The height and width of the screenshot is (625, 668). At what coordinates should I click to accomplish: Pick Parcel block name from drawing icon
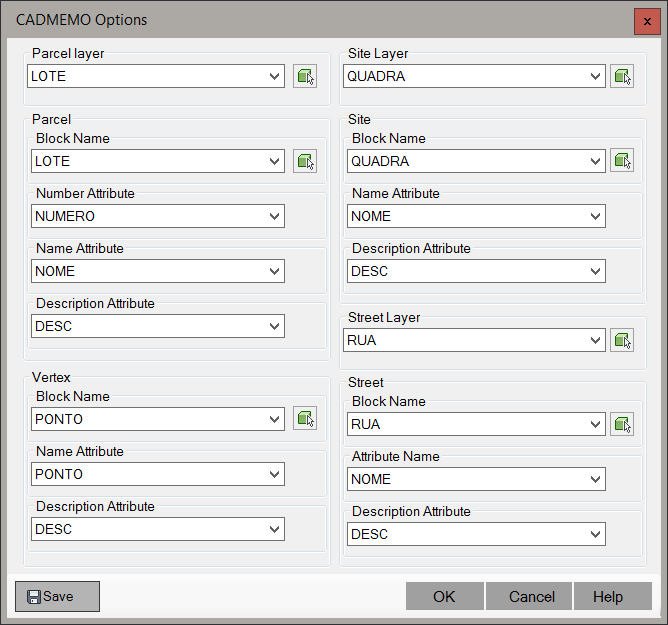point(305,161)
